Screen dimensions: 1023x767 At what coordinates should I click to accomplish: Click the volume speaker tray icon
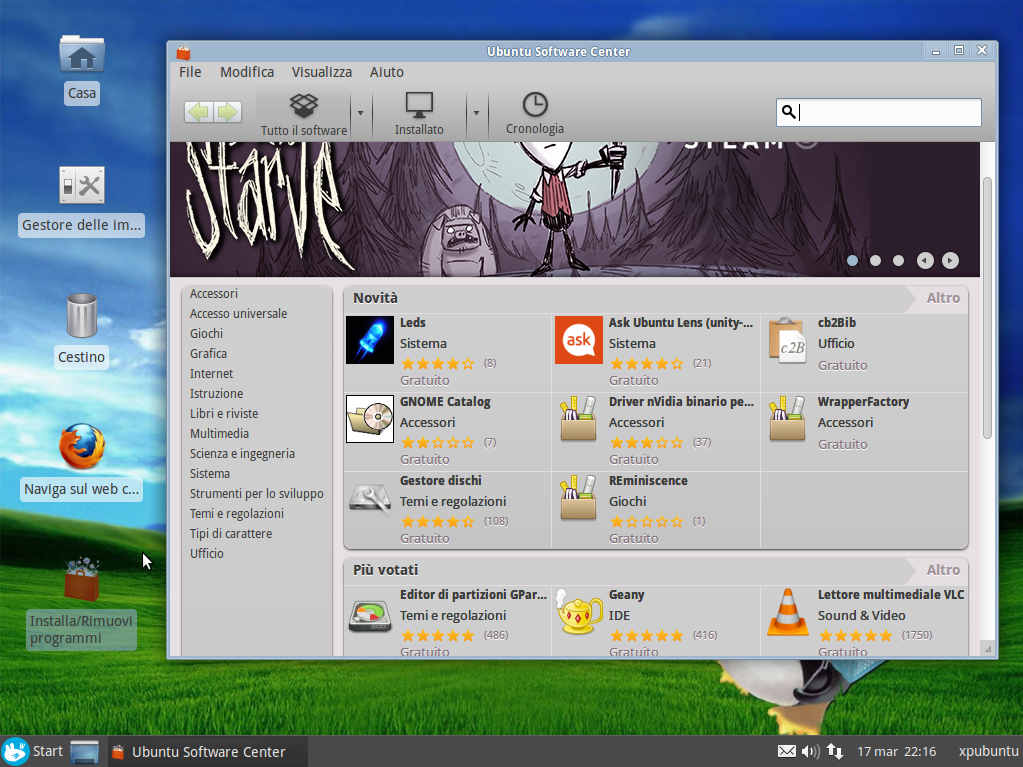tap(810, 751)
